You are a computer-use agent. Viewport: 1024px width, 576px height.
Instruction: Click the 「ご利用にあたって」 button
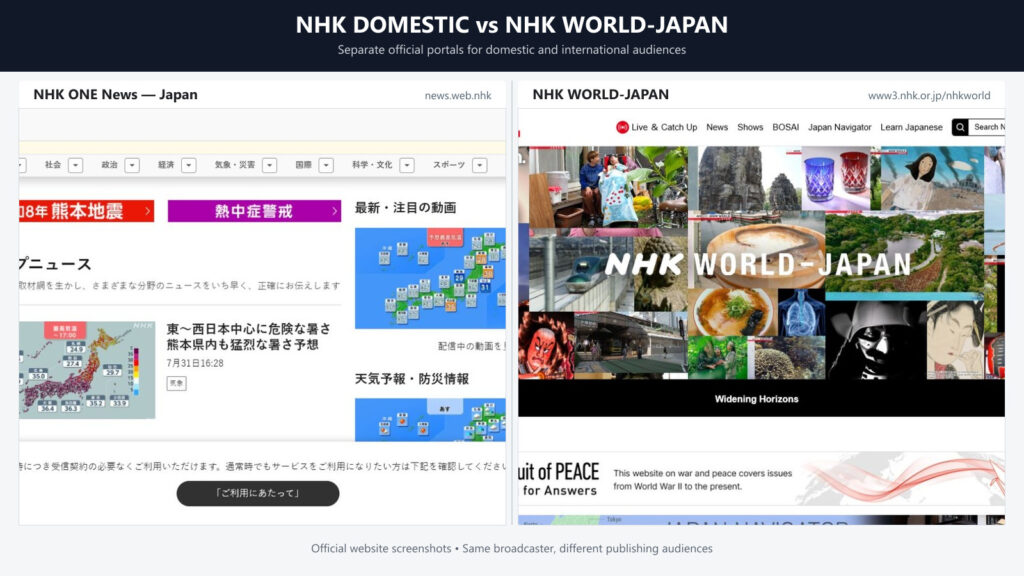pyautogui.click(x=258, y=493)
